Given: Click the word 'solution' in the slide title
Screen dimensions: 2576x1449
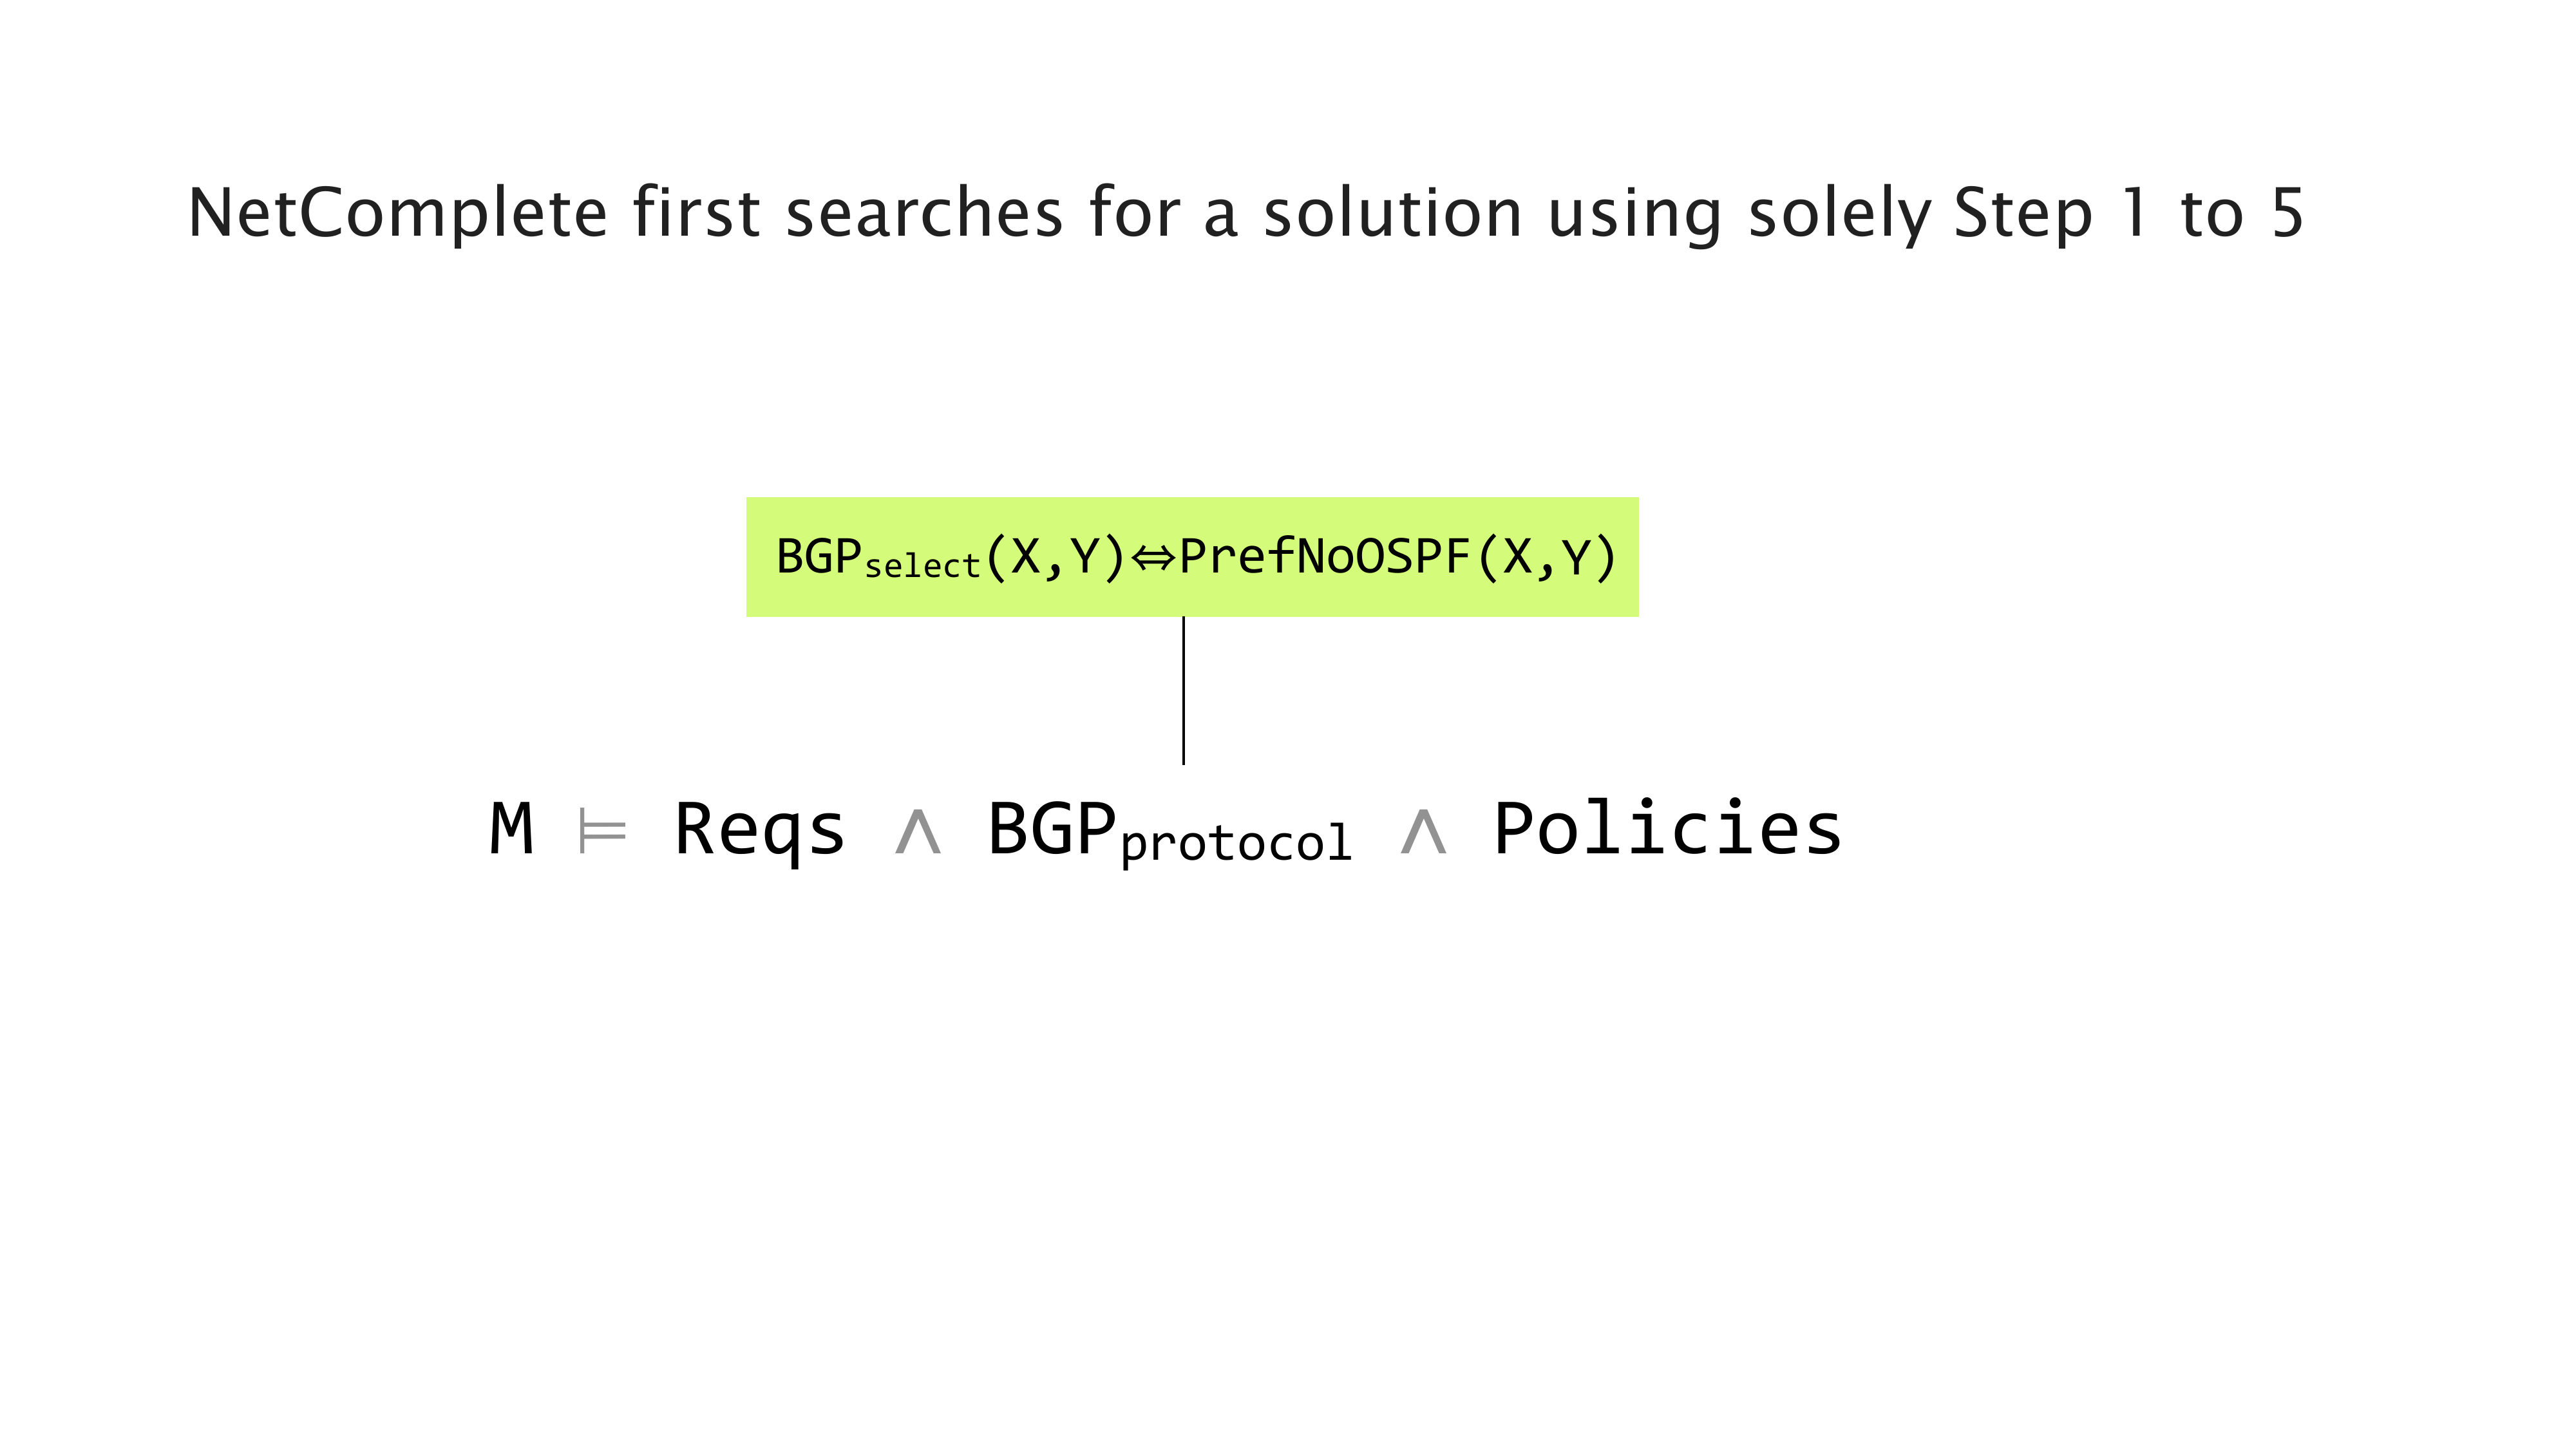Looking at the screenshot, I should tap(1392, 214).
